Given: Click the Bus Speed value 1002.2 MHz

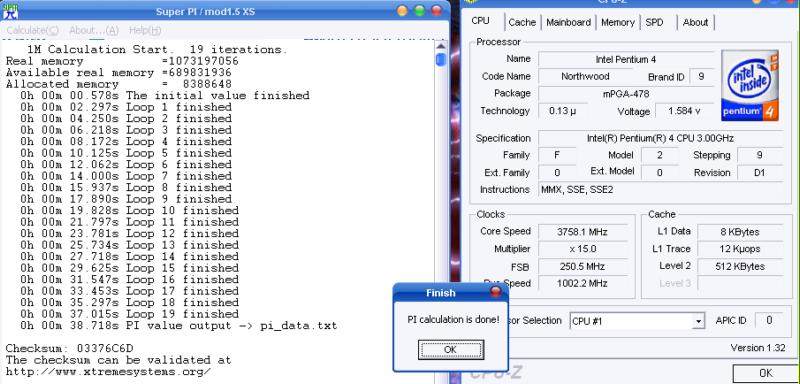Looking at the screenshot, I should click(x=582, y=284).
